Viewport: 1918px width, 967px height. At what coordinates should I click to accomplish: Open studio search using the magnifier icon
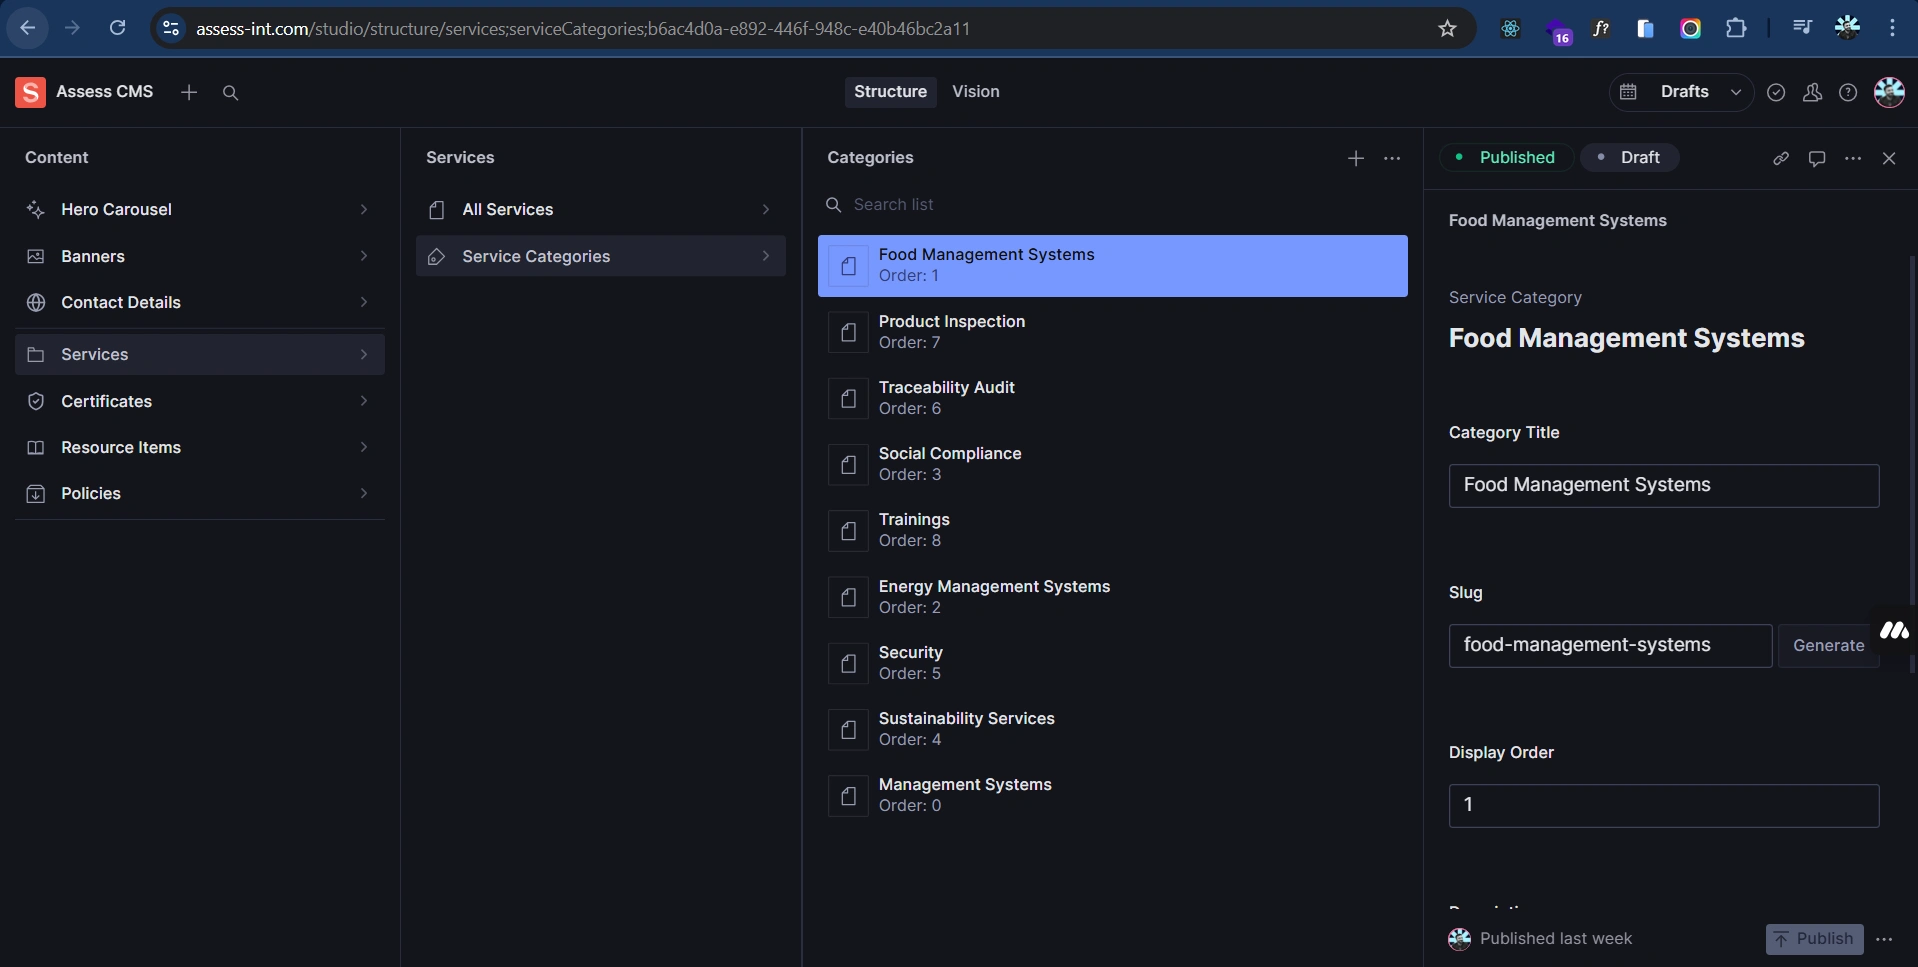230,92
